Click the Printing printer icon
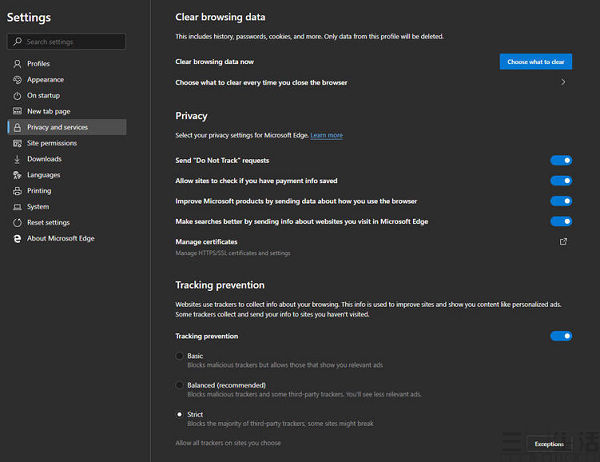Viewport: 600px width, 462px height. [x=17, y=191]
